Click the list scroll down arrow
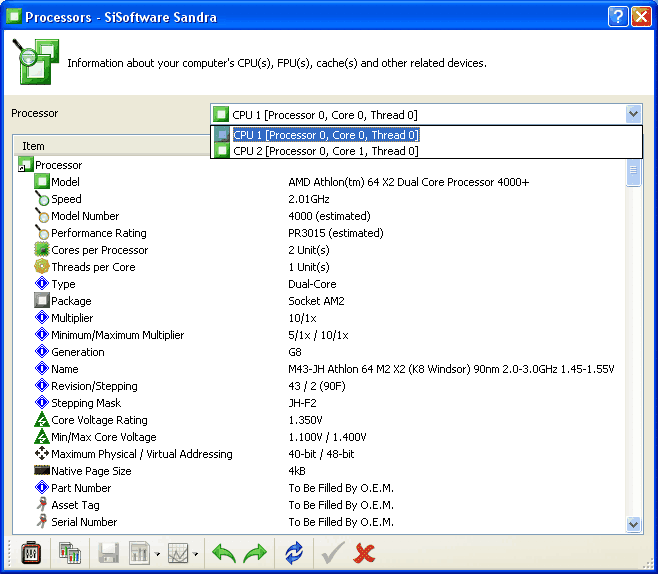Image resolution: width=658 pixels, height=574 pixels. point(633,524)
